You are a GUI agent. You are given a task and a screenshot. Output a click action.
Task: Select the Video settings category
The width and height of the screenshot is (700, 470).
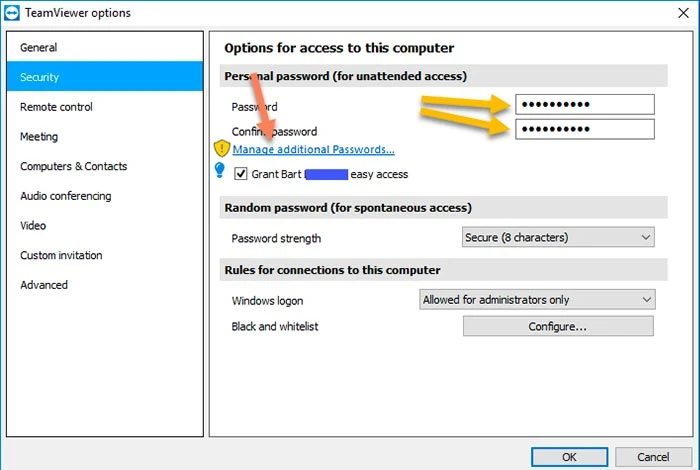(x=33, y=225)
